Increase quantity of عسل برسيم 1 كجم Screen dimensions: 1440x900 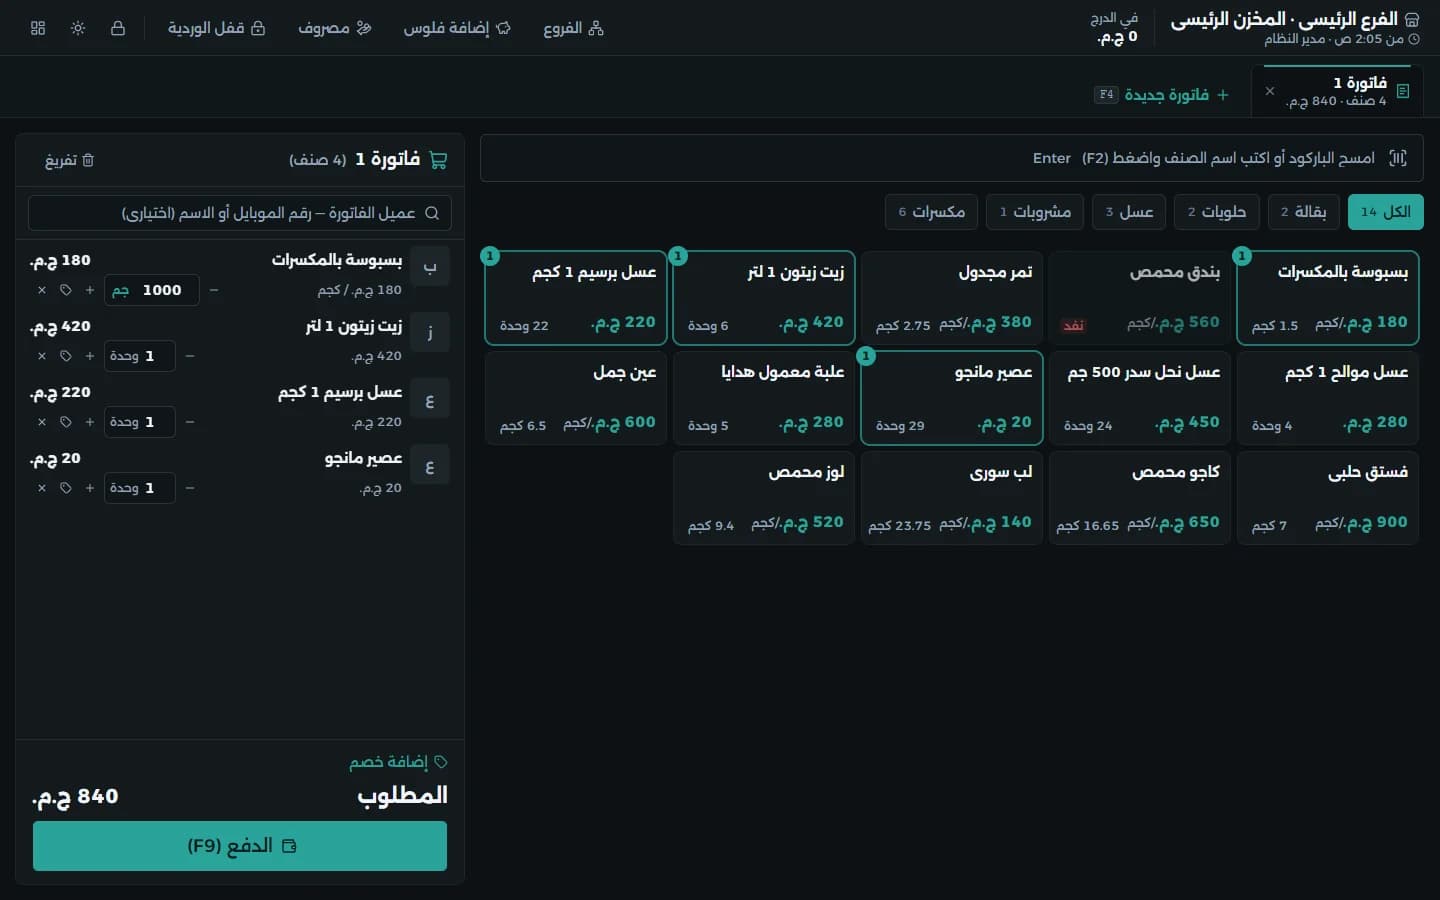click(90, 422)
